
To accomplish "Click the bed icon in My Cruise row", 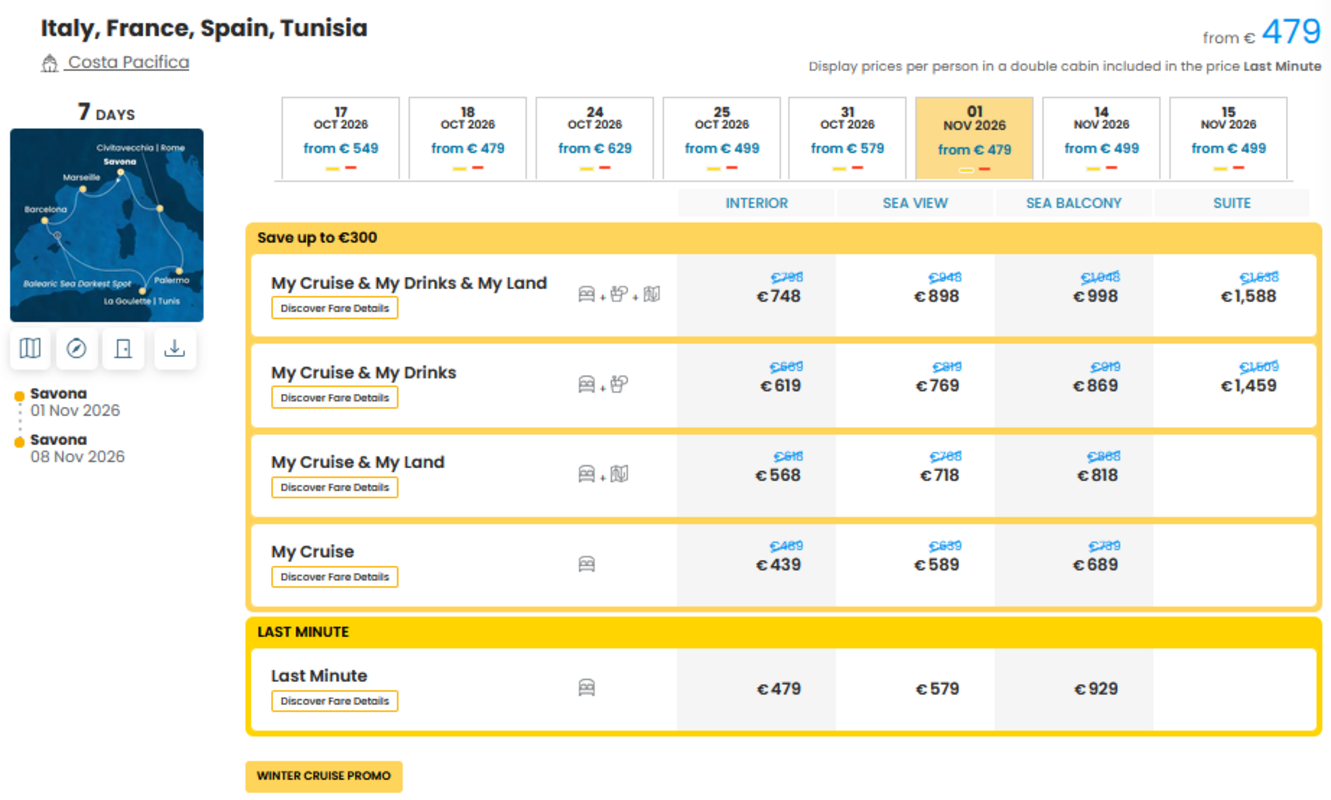I will (x=587, y=565).
